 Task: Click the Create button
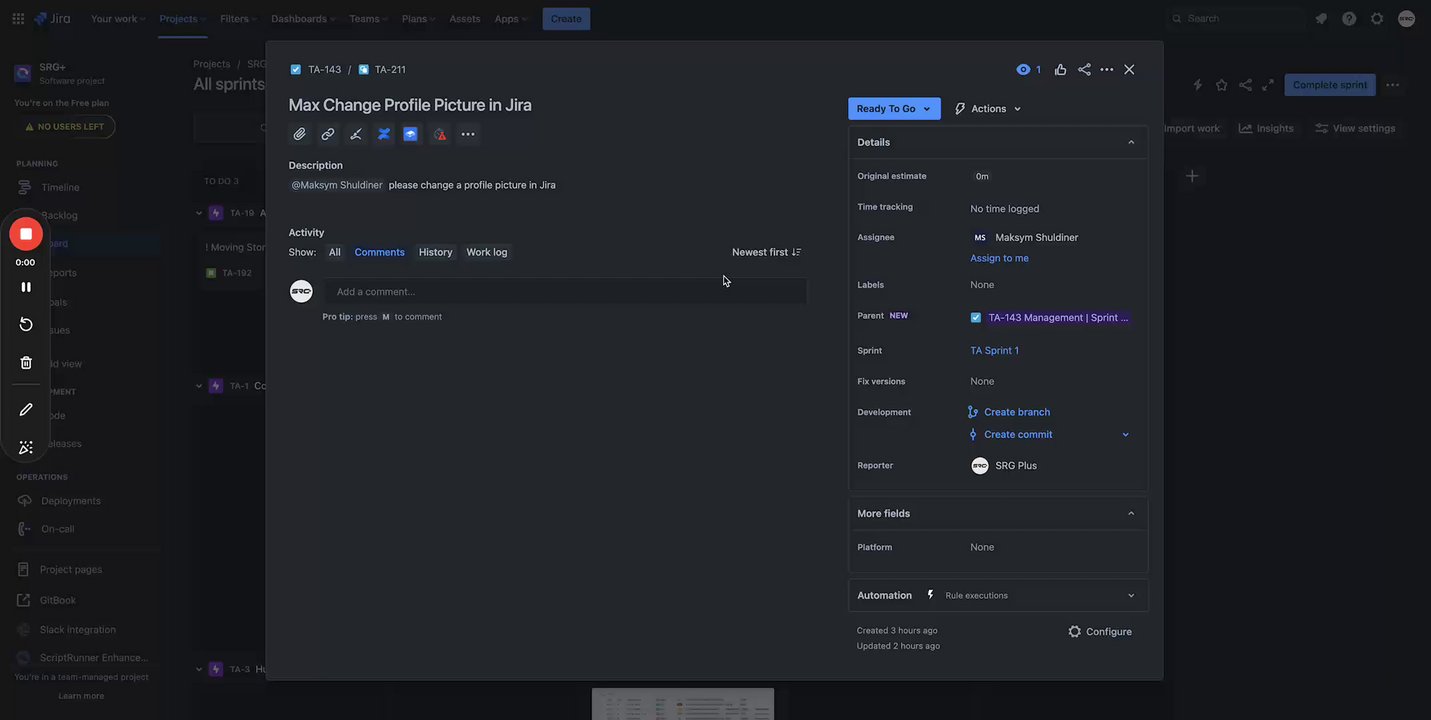click(x=566, y=19)
